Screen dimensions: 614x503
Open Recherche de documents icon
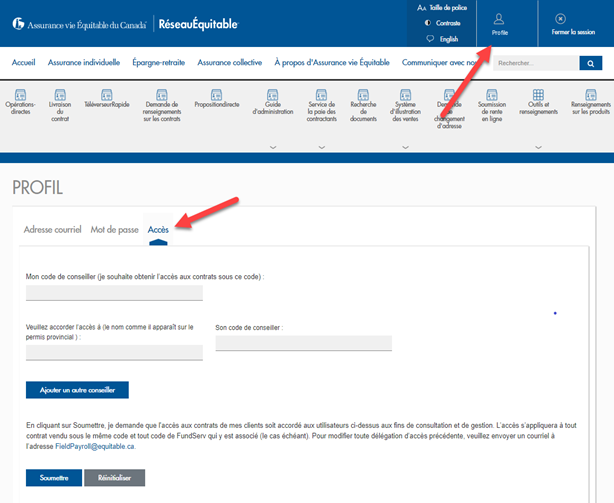coord(364,94)
